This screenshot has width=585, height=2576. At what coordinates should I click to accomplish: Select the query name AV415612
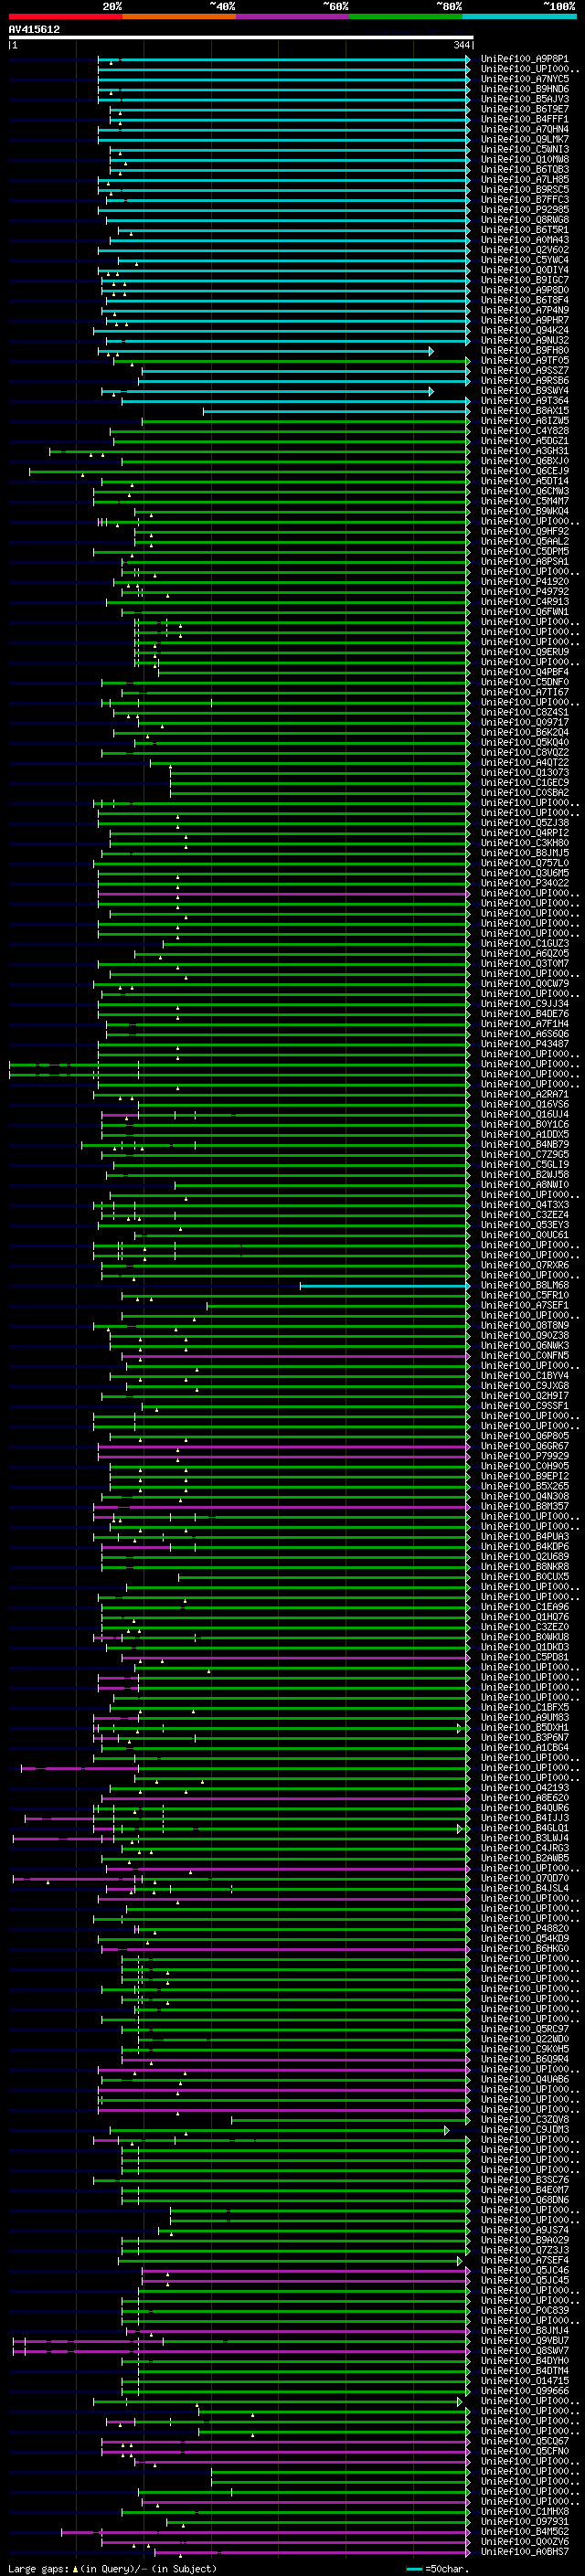34,30
